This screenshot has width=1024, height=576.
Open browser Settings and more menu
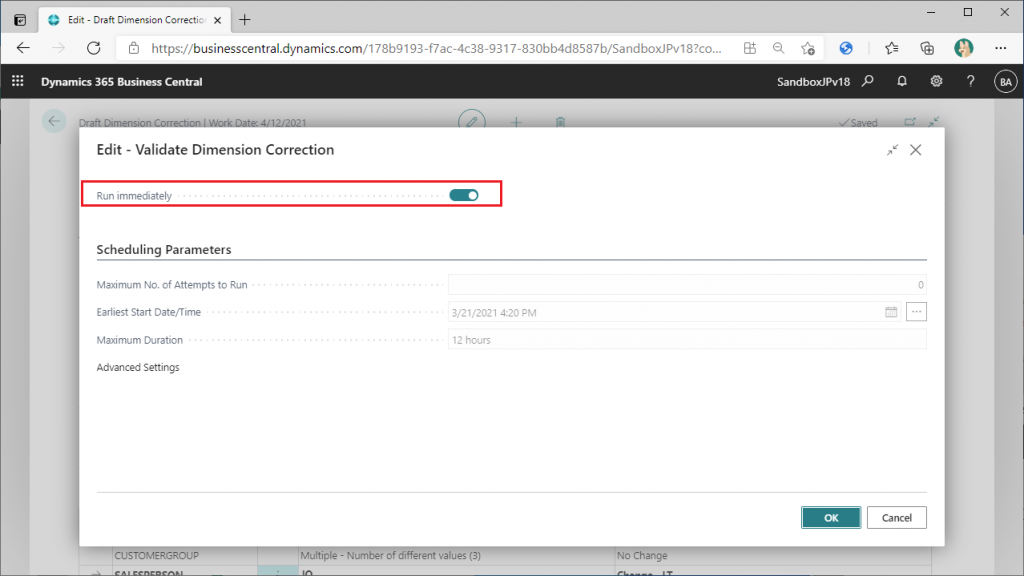pos(1000,48)
